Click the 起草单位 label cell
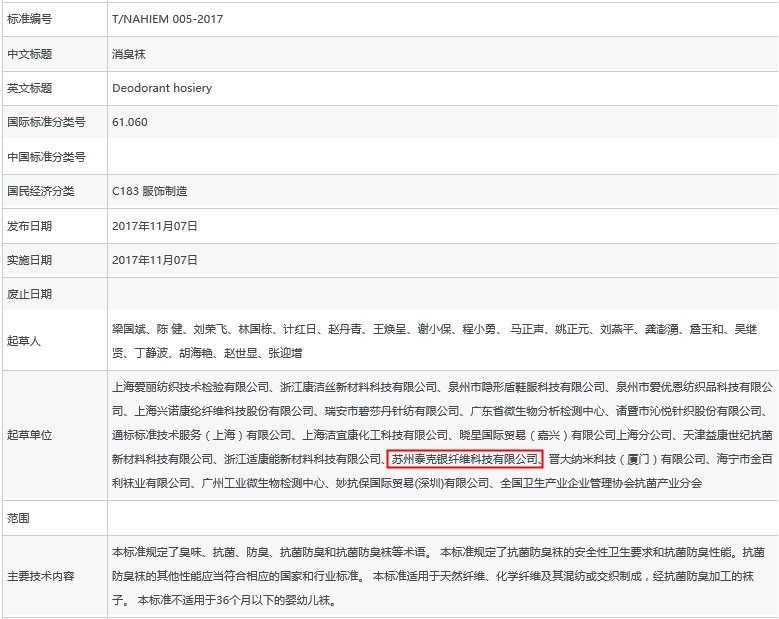 coord(30,435)
